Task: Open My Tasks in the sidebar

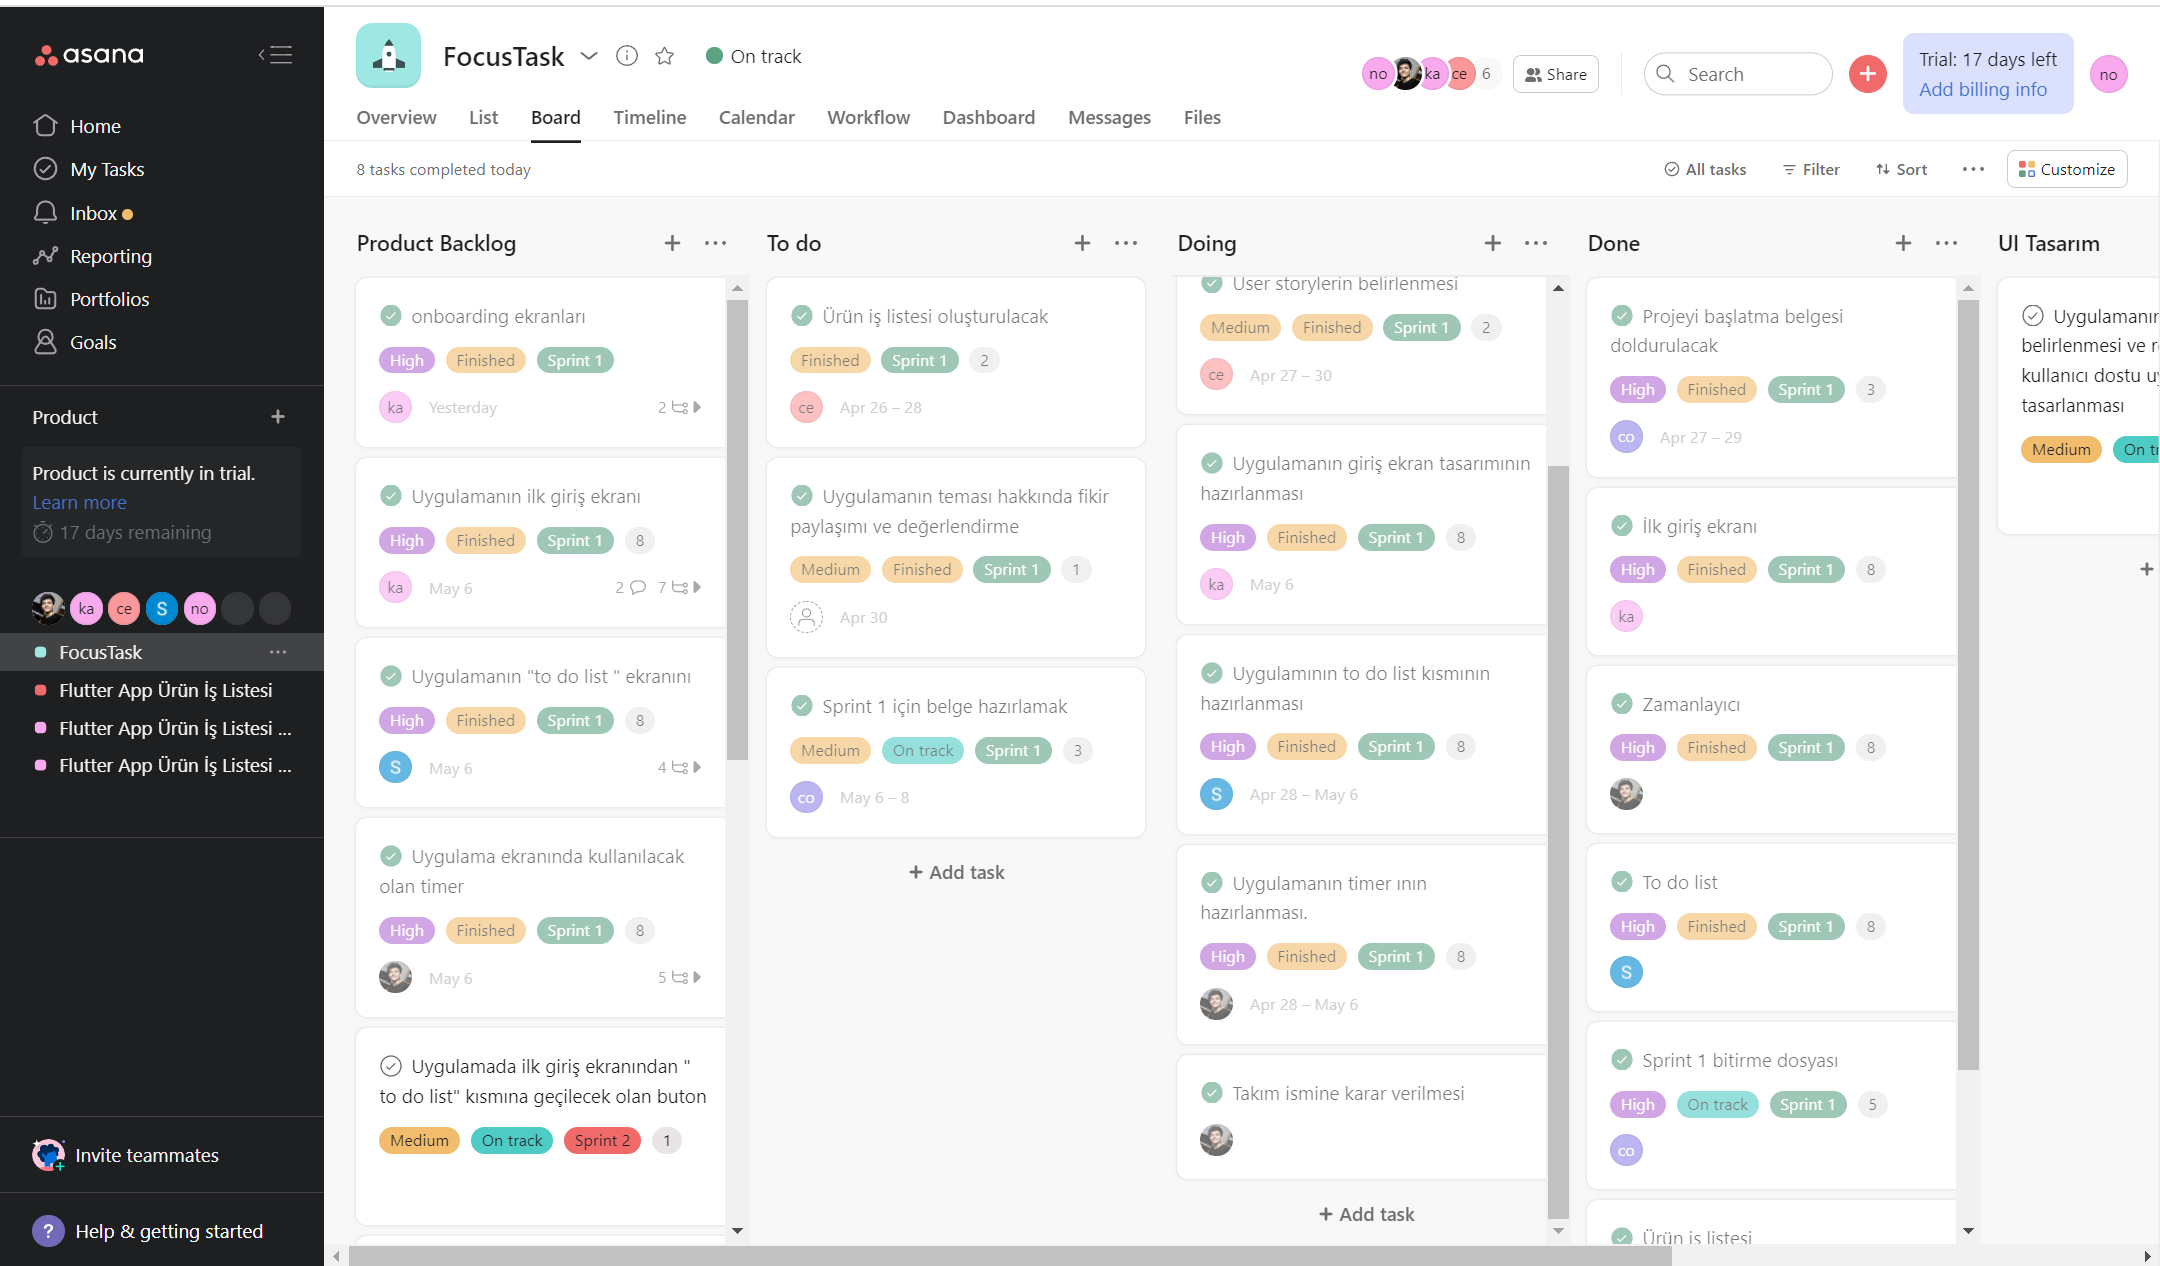Action: click(x=106, y=168)
